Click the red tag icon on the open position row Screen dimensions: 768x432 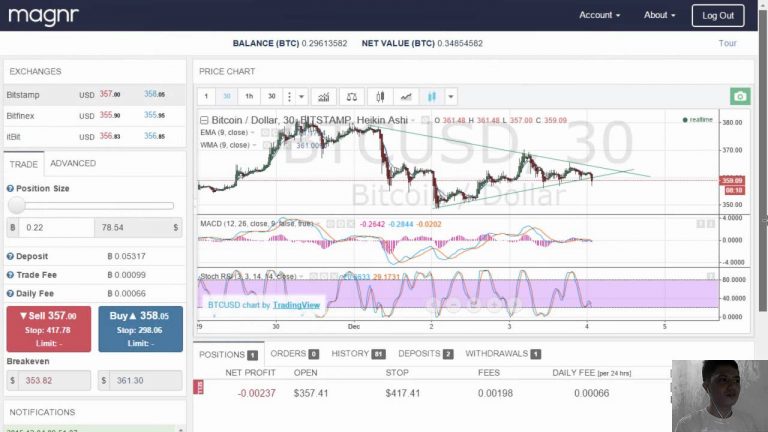click(x=199, y=387)
